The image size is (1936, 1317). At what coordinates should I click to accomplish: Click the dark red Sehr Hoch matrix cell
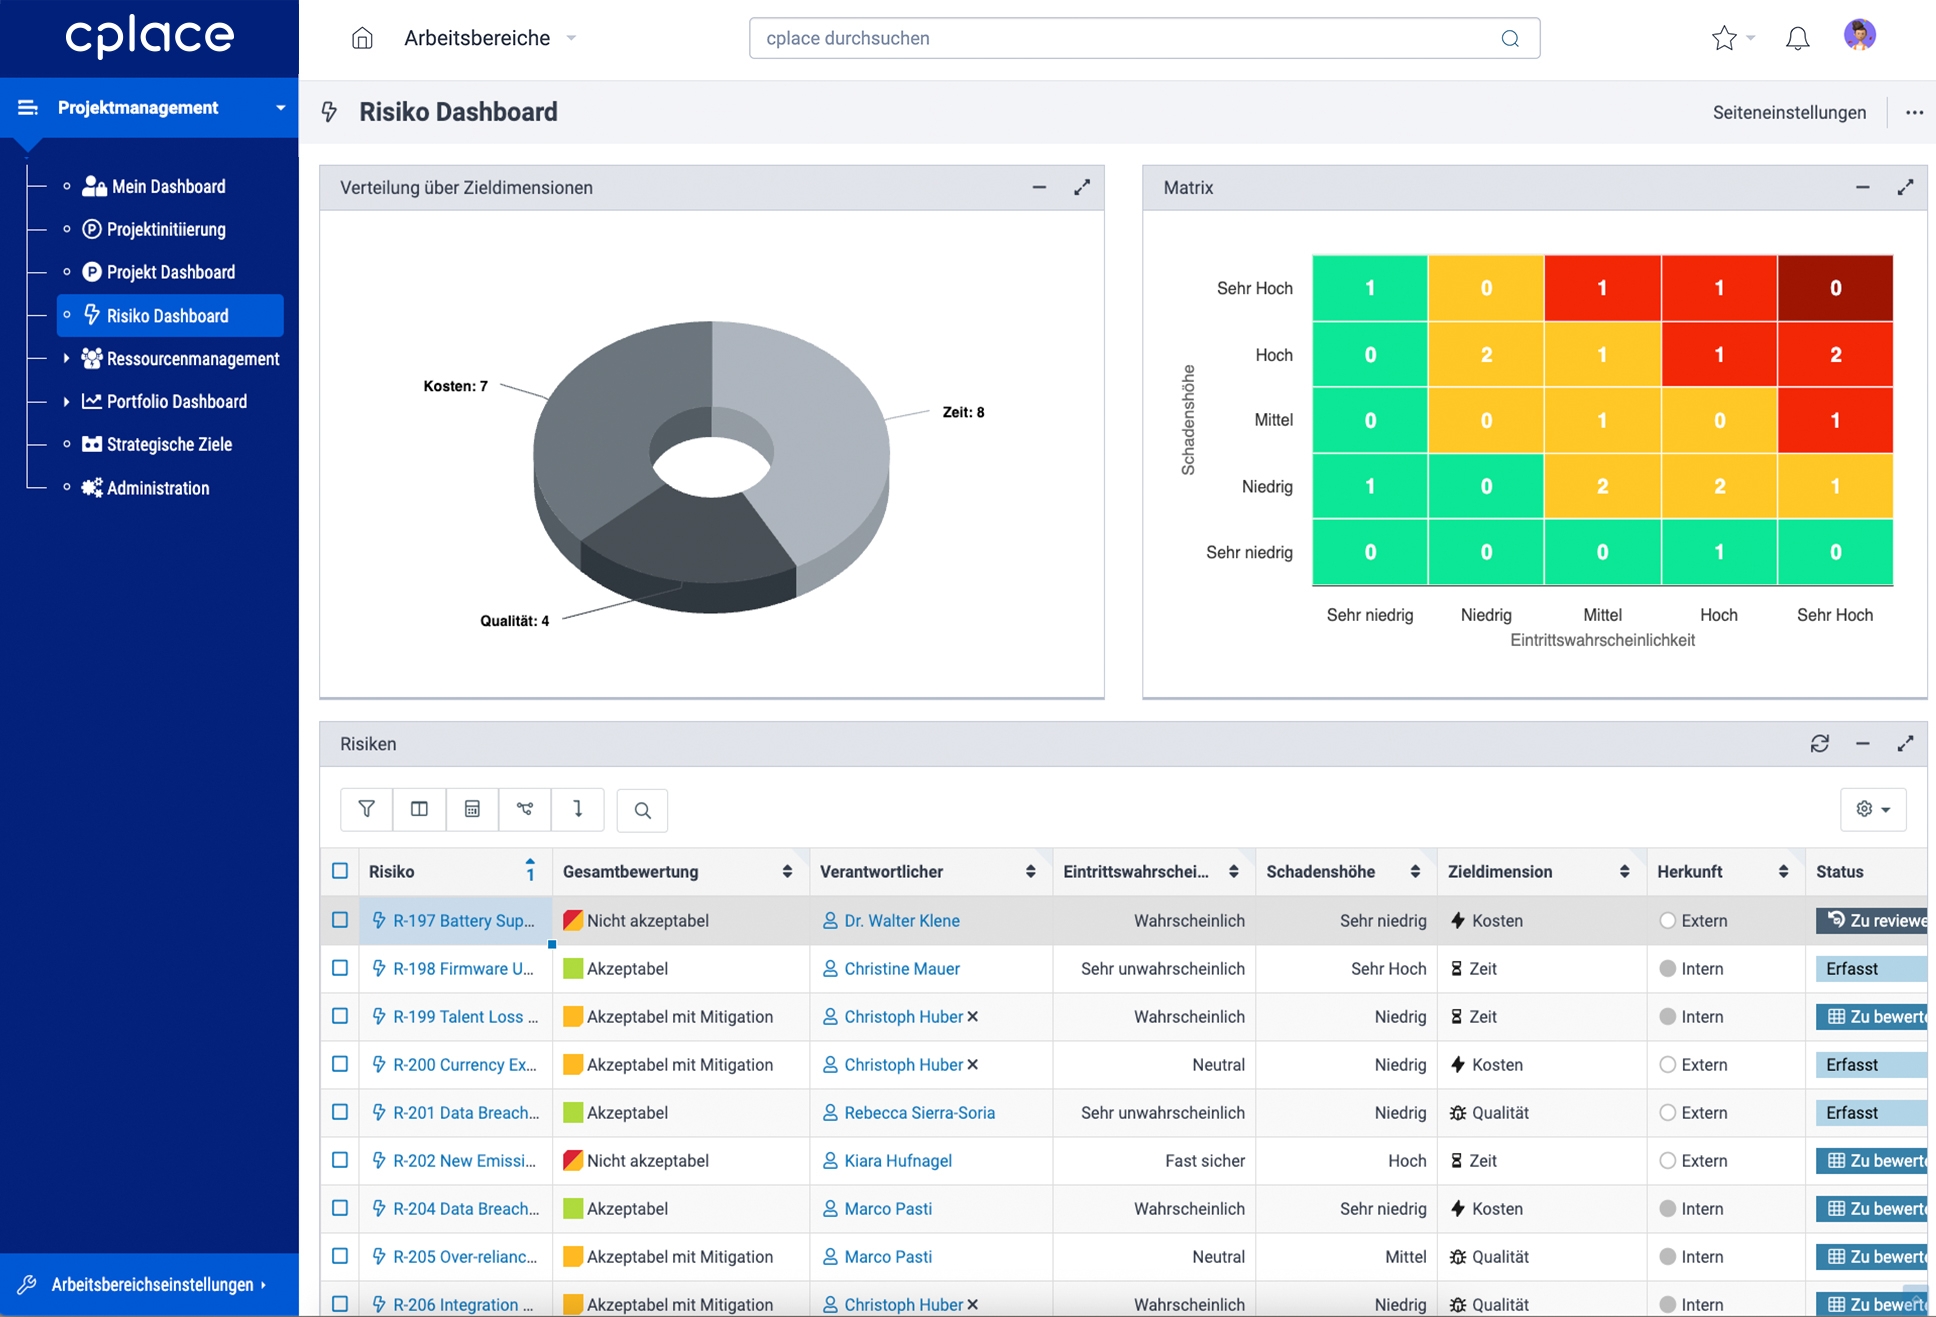click(1834, 288)
